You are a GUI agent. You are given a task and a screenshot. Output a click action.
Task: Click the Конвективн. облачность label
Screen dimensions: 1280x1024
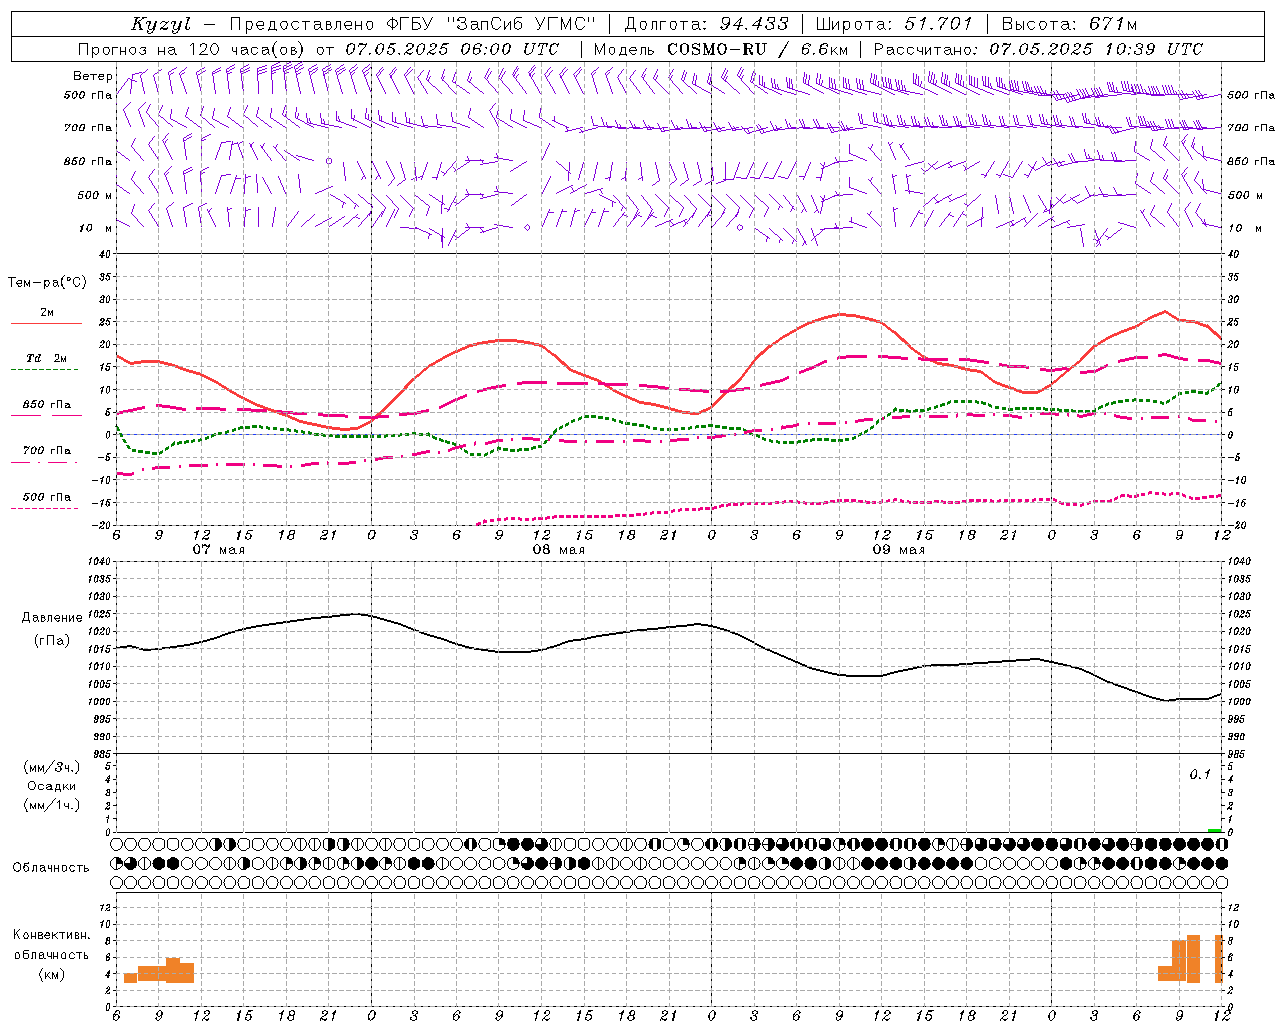click(x=52, y=945)
